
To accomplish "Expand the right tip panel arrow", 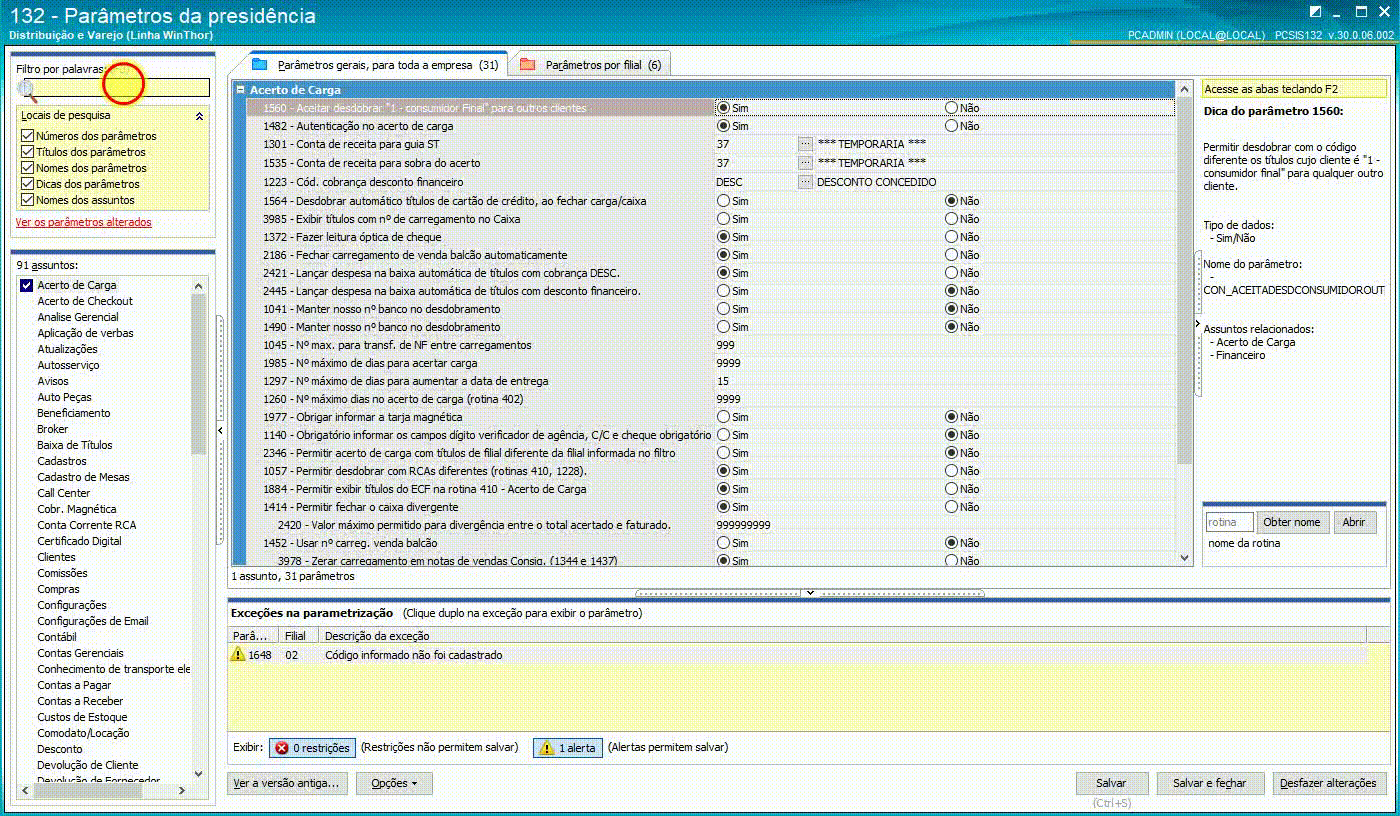I will click(x=1197, y=325).
